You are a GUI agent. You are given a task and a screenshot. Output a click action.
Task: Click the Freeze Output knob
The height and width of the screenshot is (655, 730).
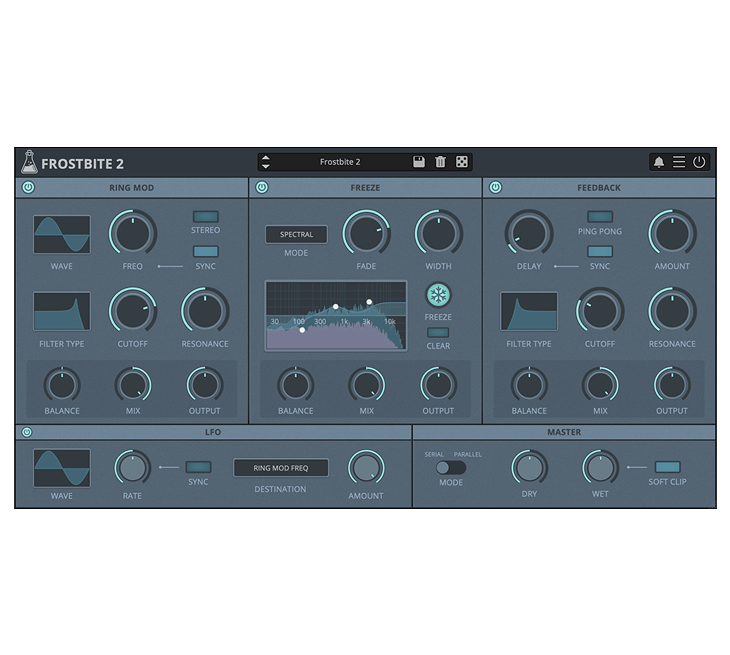[439, 385]
